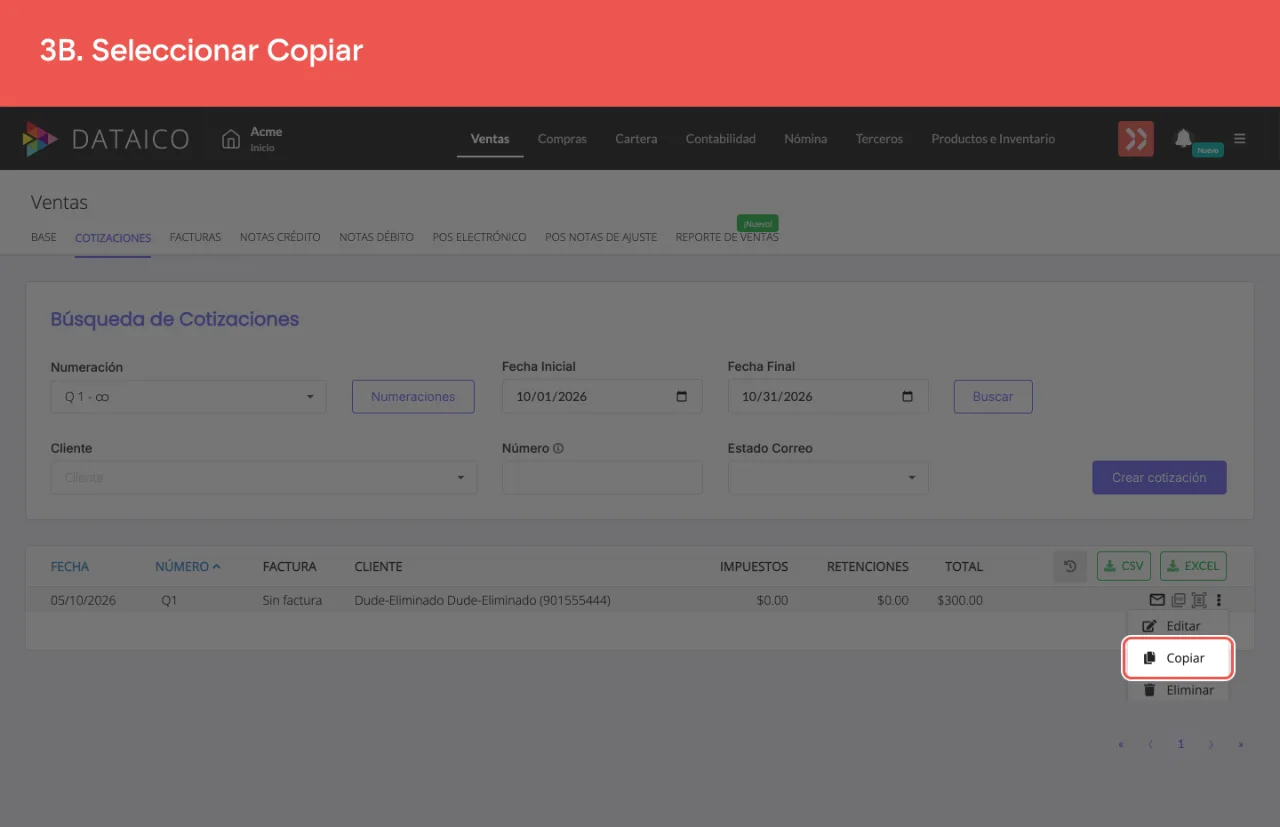Open the Terceros top menu
The width and height of the screenshot is (1280, 827).
tap(879, 139)
